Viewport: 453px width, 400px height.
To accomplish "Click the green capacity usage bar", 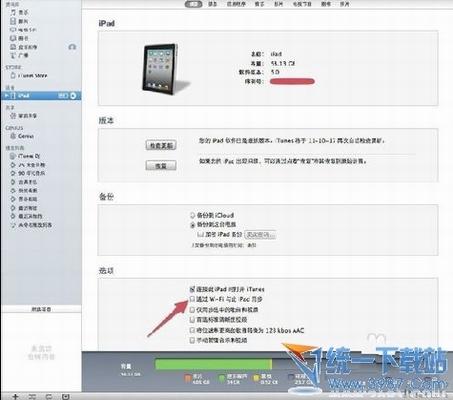I will pos(213,364).
